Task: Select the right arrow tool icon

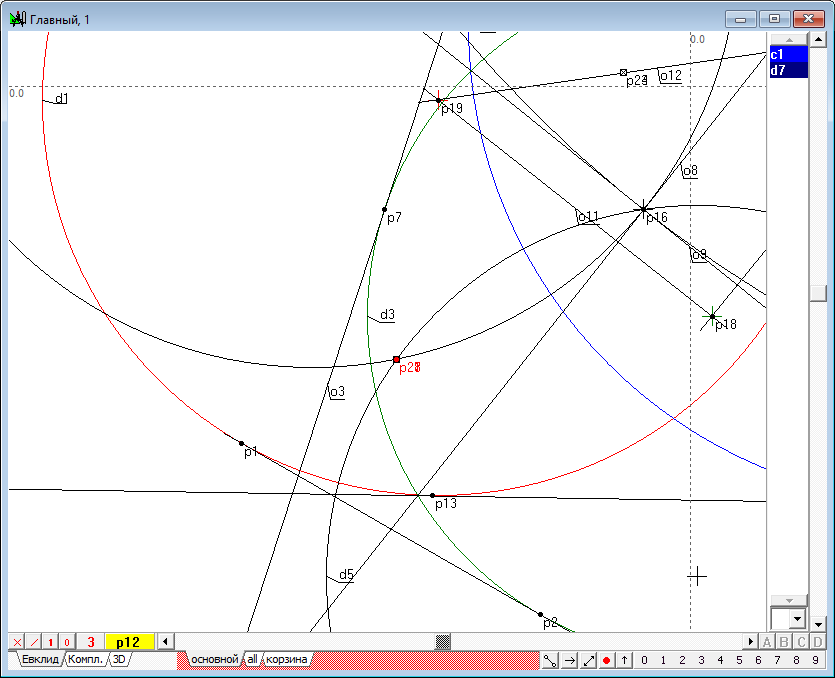Action: pos(569,660)
